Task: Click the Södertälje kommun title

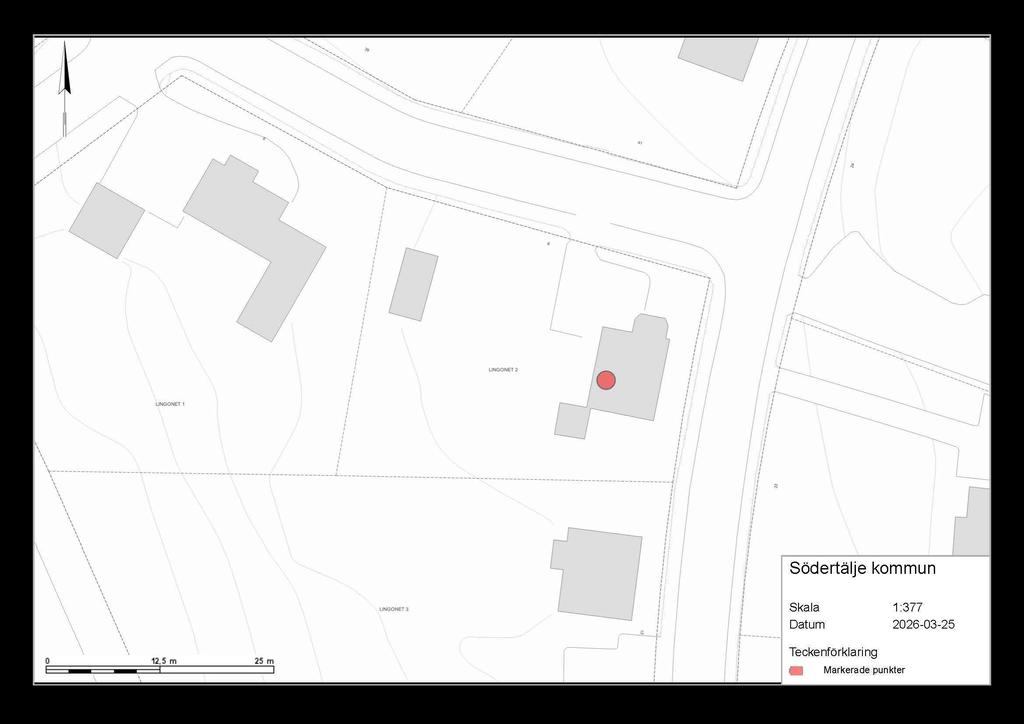Action: 862,569
